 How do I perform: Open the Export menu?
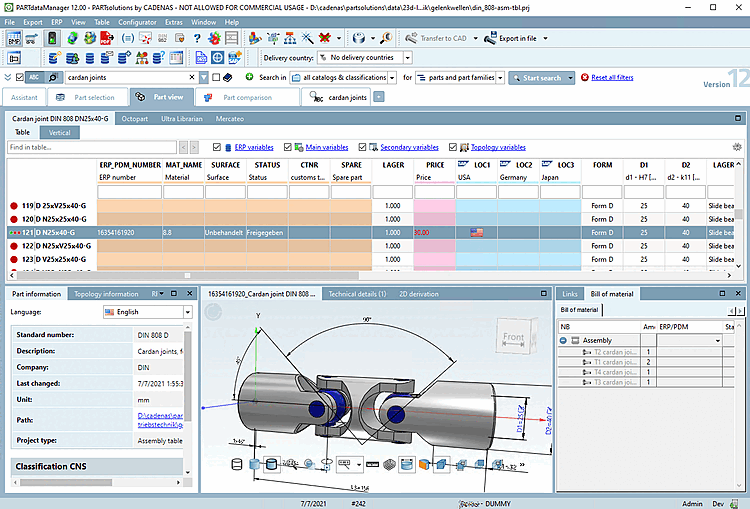coord(33,22)
